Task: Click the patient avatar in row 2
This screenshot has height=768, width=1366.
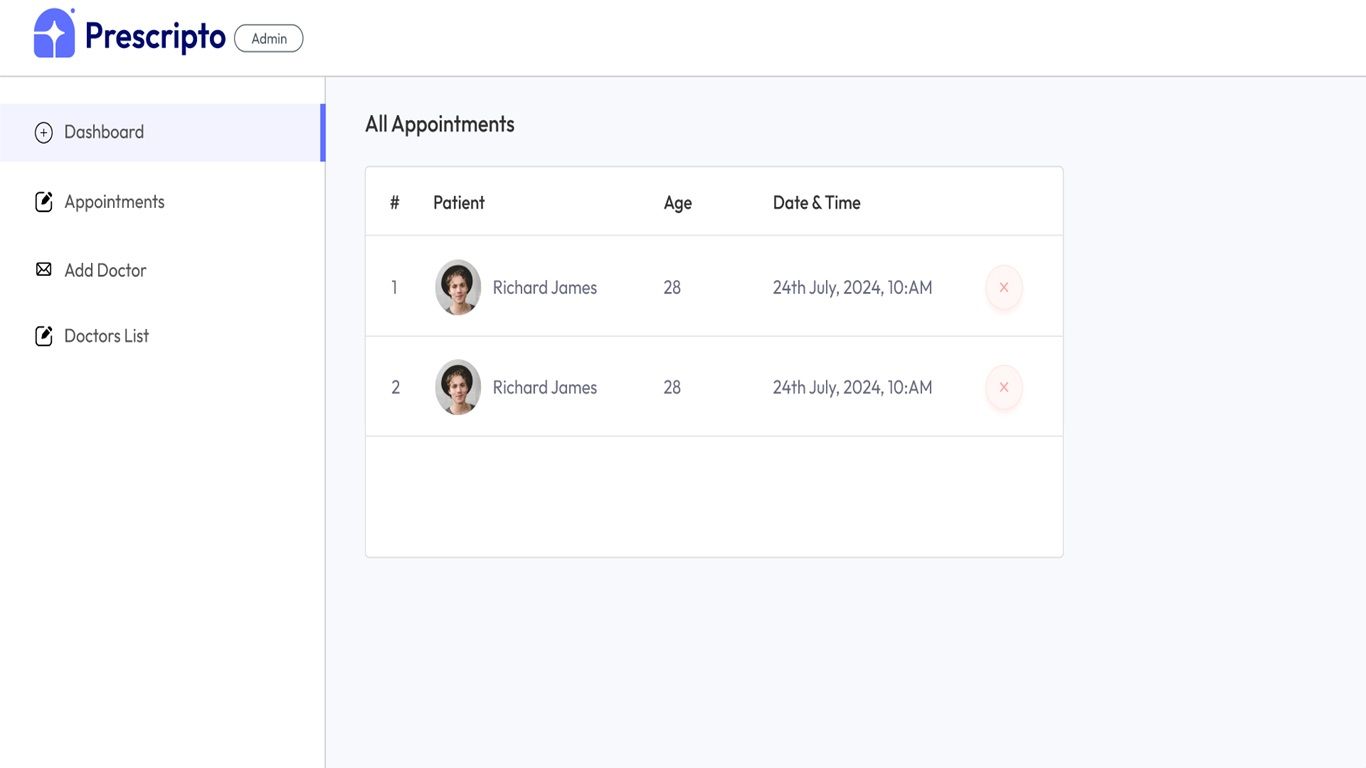Action: click(x=458, y=388)
